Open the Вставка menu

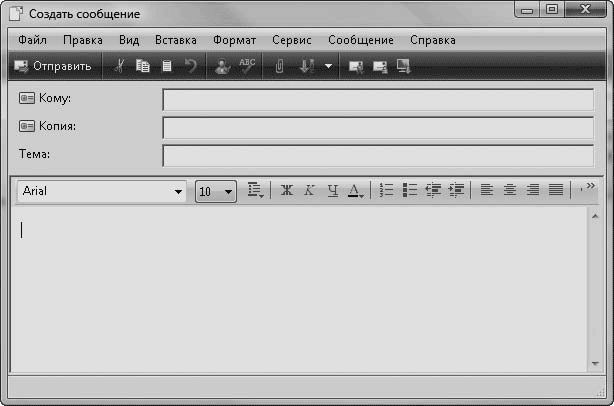tap(176, 40)
